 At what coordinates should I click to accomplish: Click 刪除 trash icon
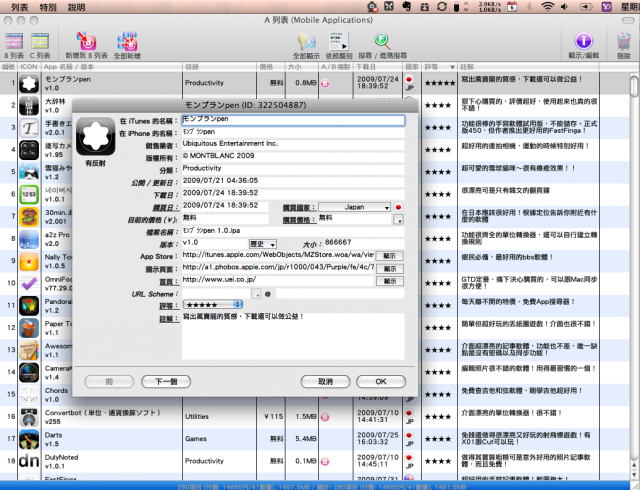tap(624, 41)
